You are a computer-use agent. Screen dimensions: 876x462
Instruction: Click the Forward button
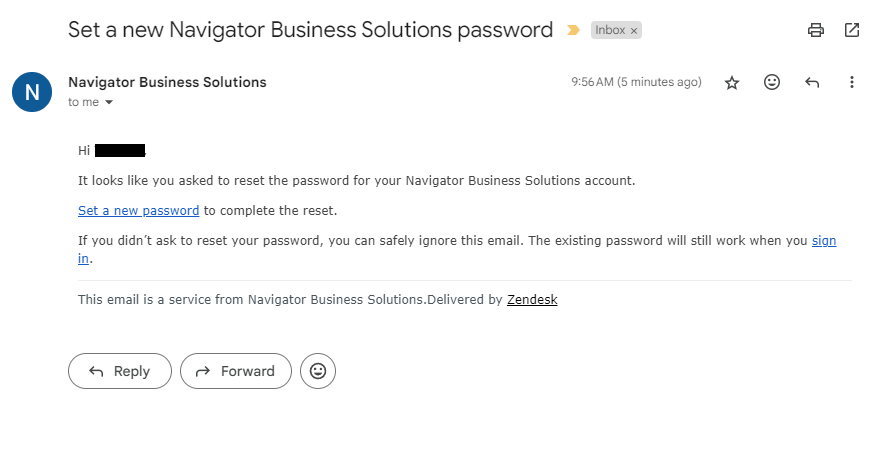click(x=236, y=371)
